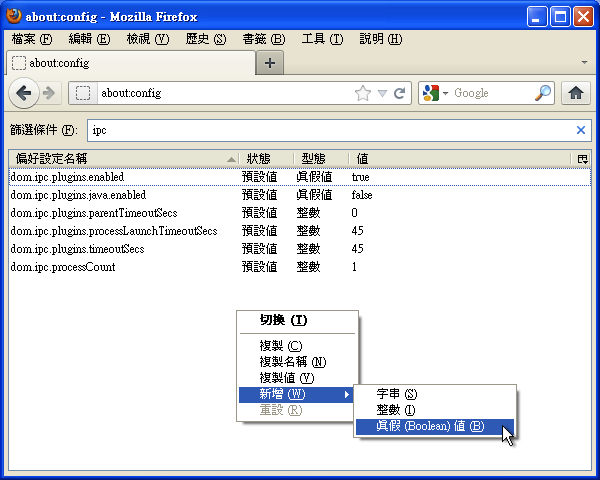Click value 0 of parentTimeoutSecs
600x480 pixels.
click(x=354, y=213)
